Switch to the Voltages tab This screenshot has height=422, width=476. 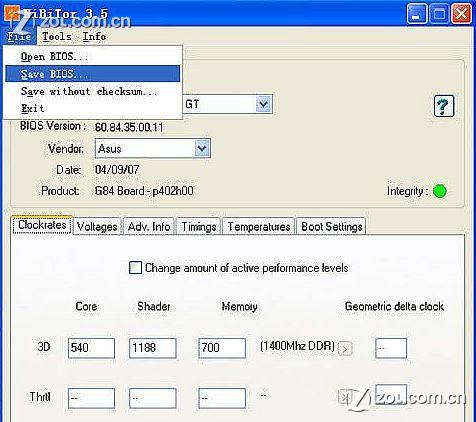(x=97, y=227)
